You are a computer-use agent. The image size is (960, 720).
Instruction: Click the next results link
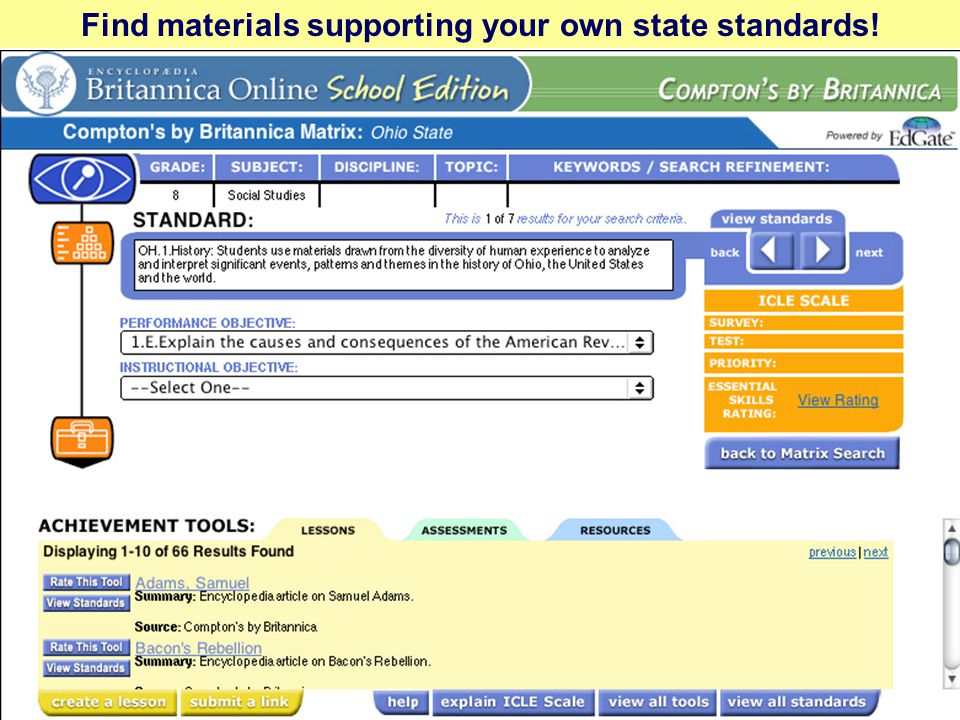click(x=876, y=552)
